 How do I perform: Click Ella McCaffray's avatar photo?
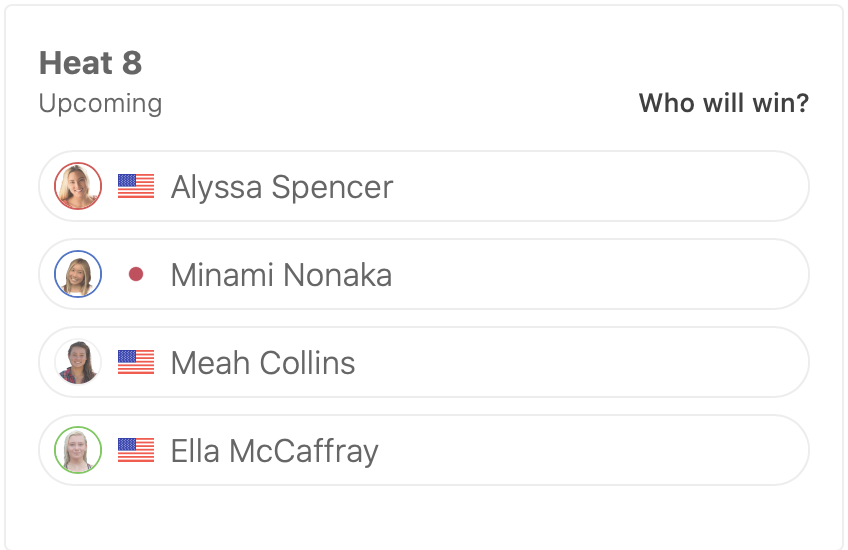click(x=78, y=450)
